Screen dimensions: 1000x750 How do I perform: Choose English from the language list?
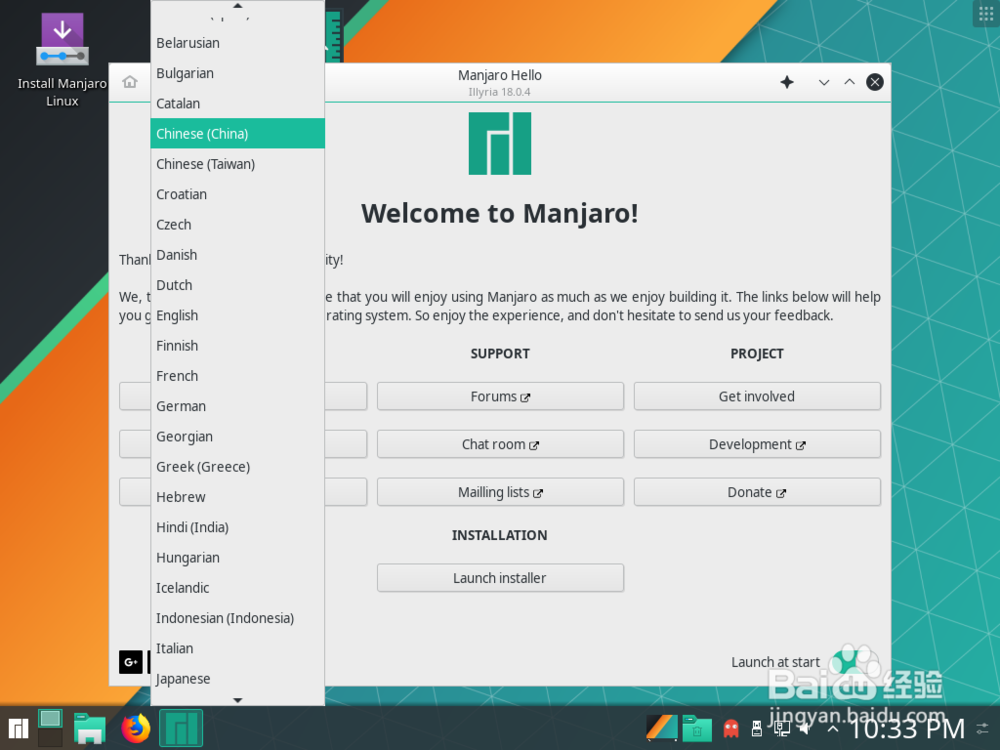click(238, 315)
